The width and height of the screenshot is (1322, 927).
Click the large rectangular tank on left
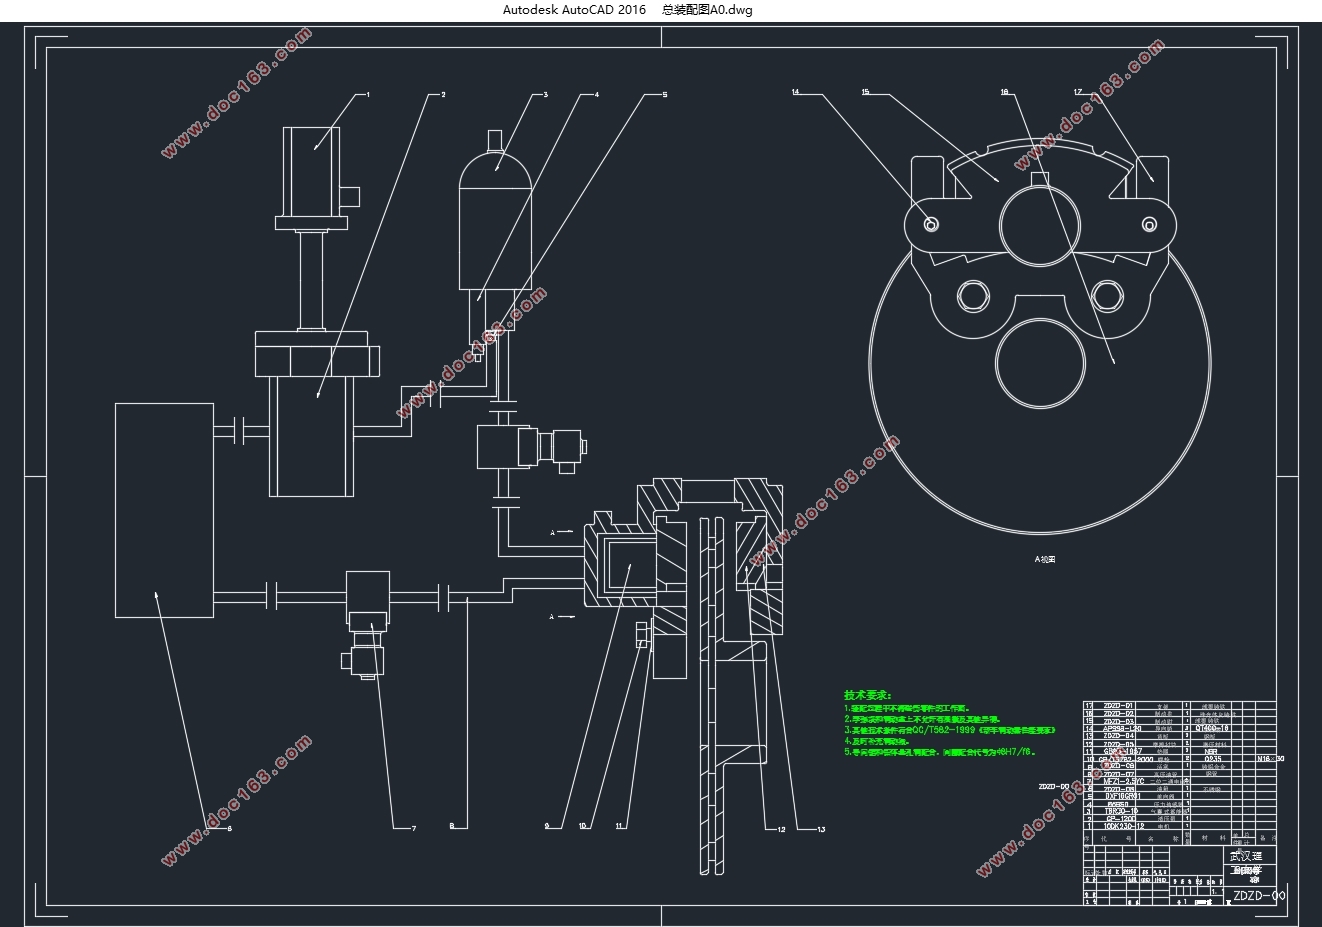[164, 510]
